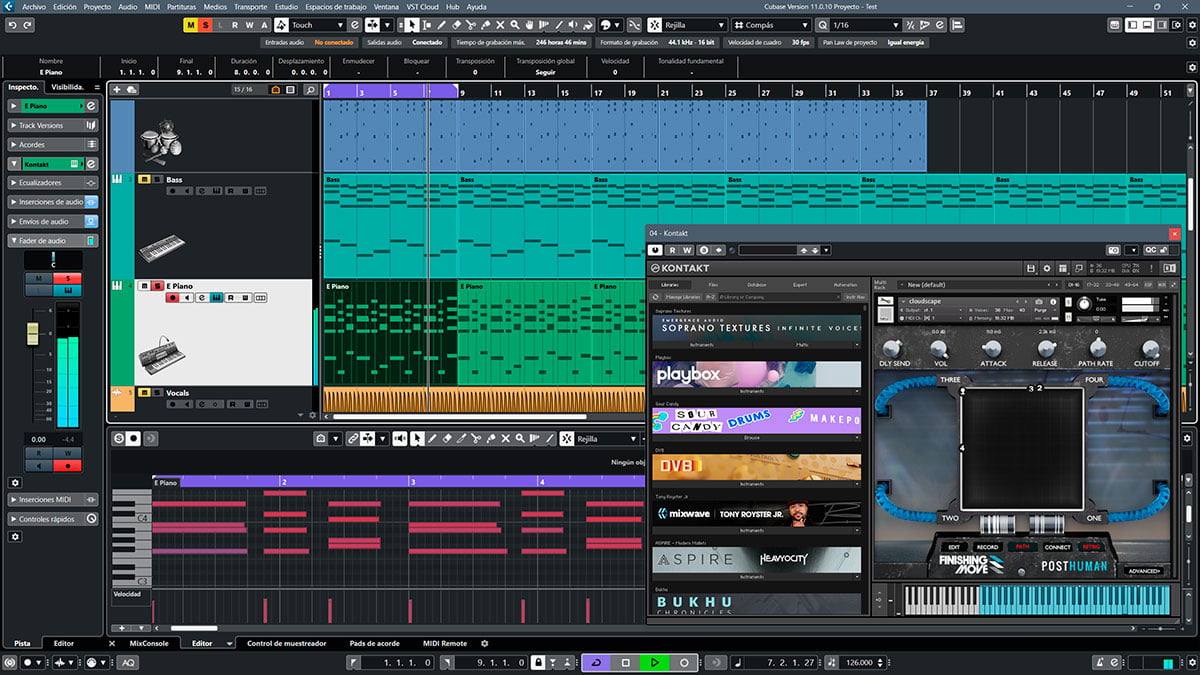This screenshot has width=1200, height=675.
Task: Click the AQ auto quantize button
Action: (129, 662)
